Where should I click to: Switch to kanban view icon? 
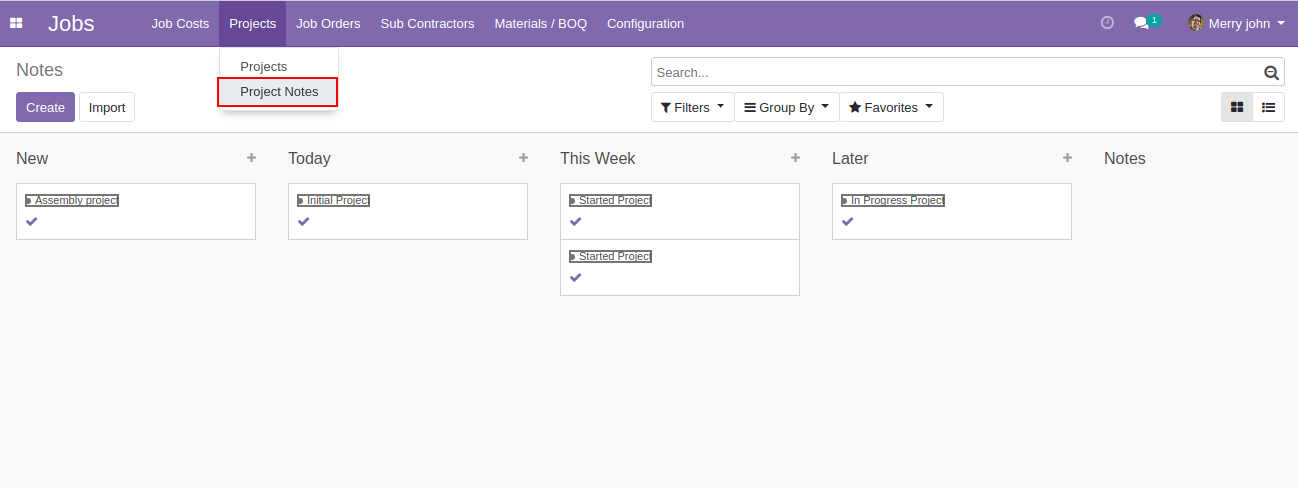click(1237, 107)
